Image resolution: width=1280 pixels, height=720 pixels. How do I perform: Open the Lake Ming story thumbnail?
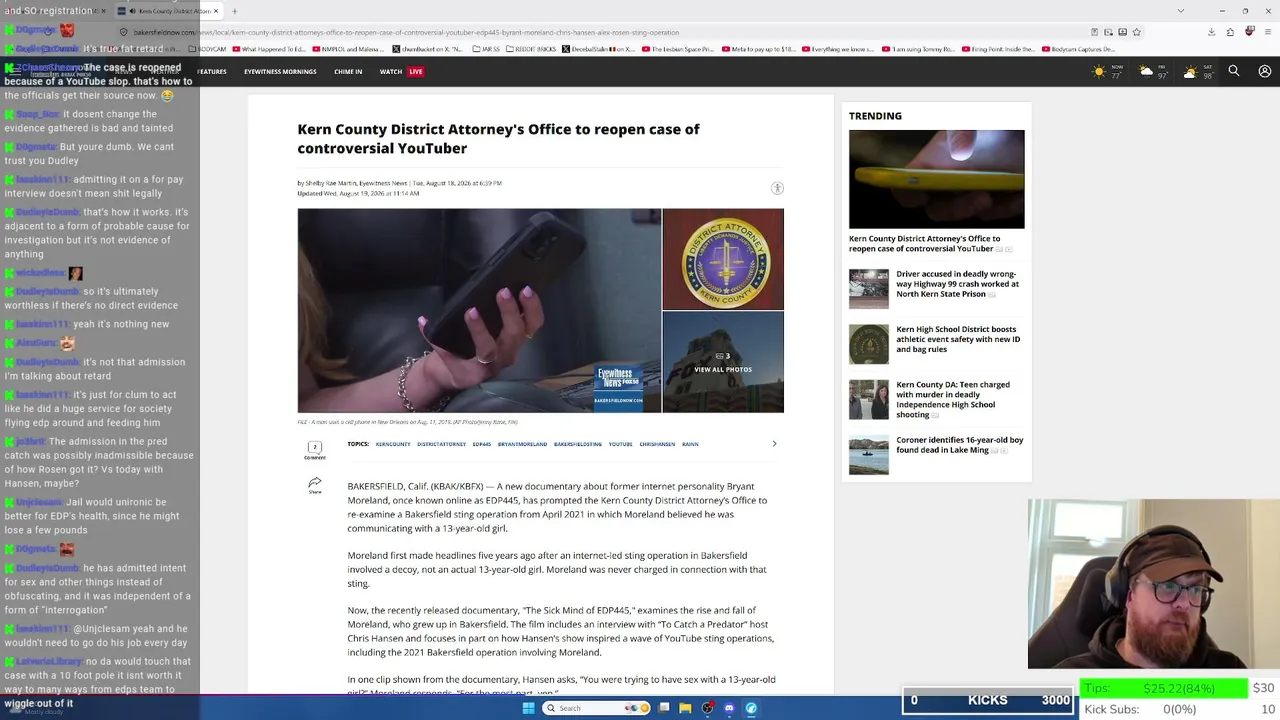868,455
